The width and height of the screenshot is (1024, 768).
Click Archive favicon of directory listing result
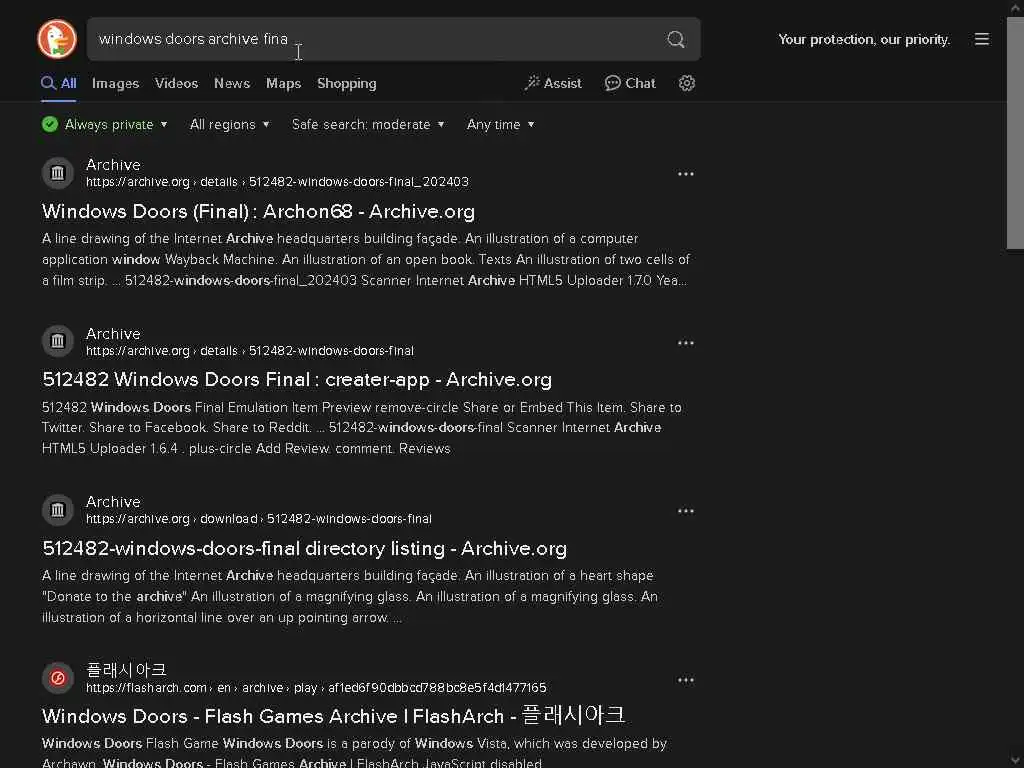(x=57, y=509)
